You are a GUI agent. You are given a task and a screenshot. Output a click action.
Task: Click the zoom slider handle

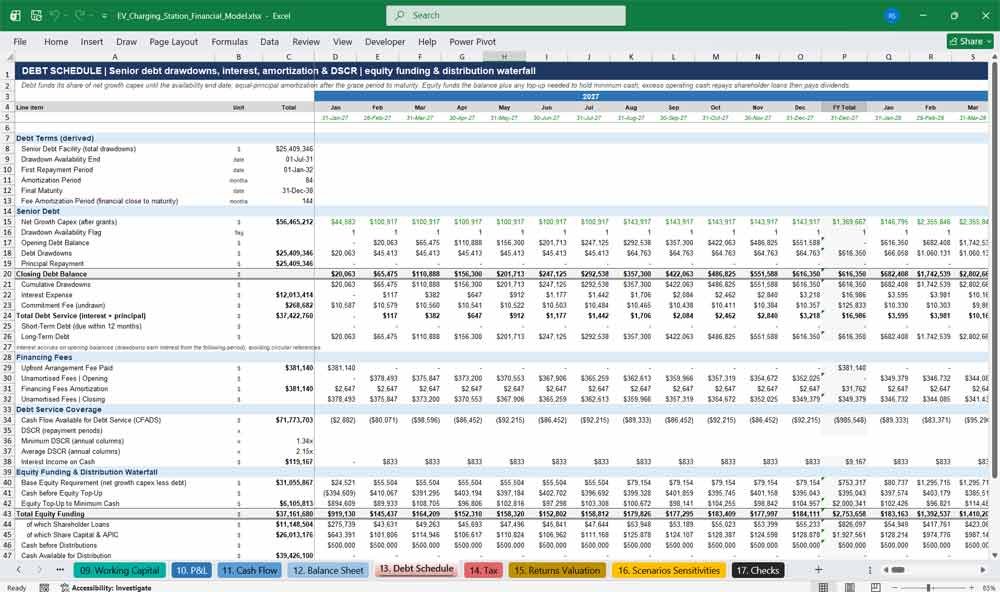point(929,587)
